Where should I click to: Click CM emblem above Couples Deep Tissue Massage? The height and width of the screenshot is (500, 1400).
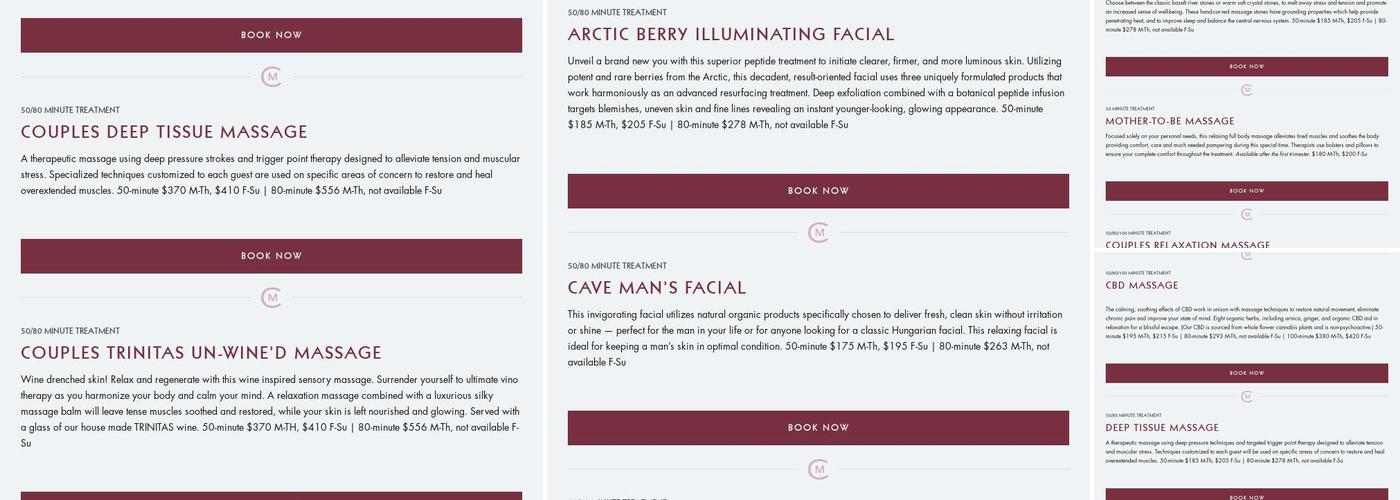[271, 77]
